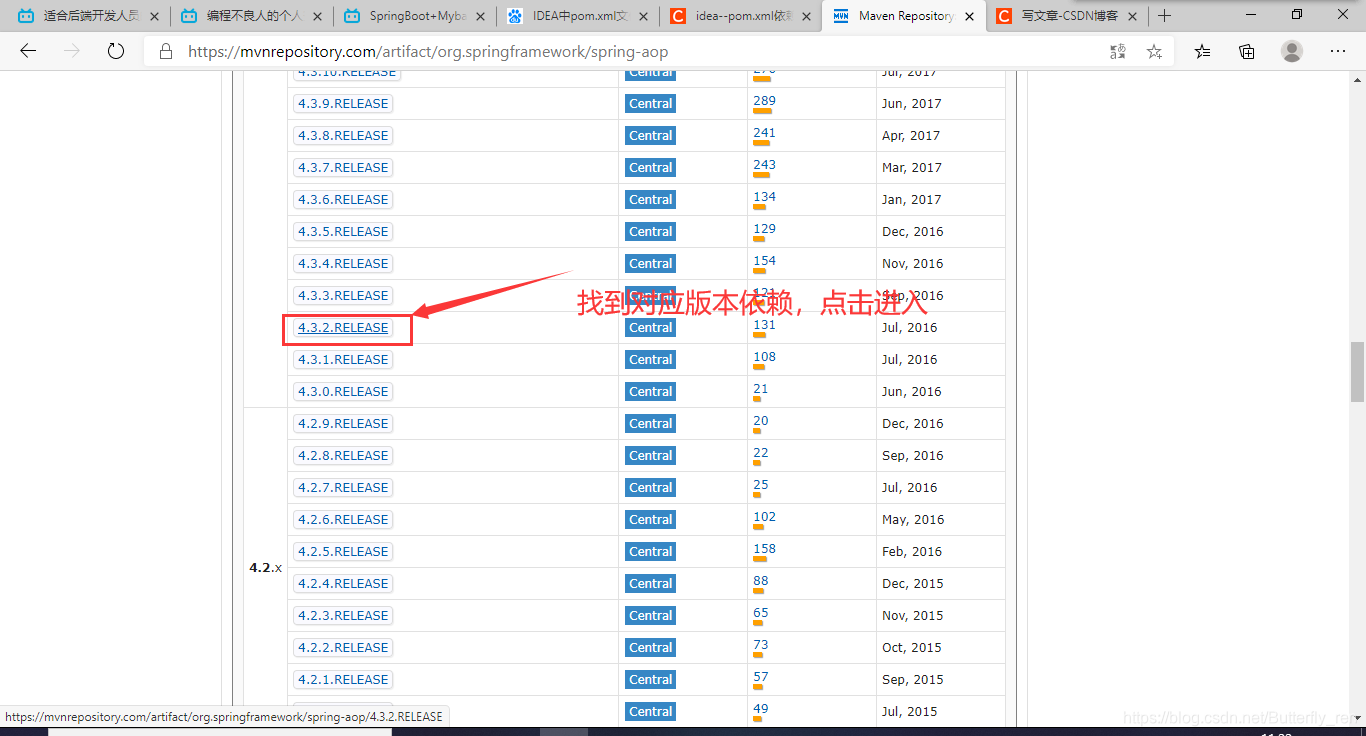Open version 4.2.3.RELEASE

tap(343, 615)
